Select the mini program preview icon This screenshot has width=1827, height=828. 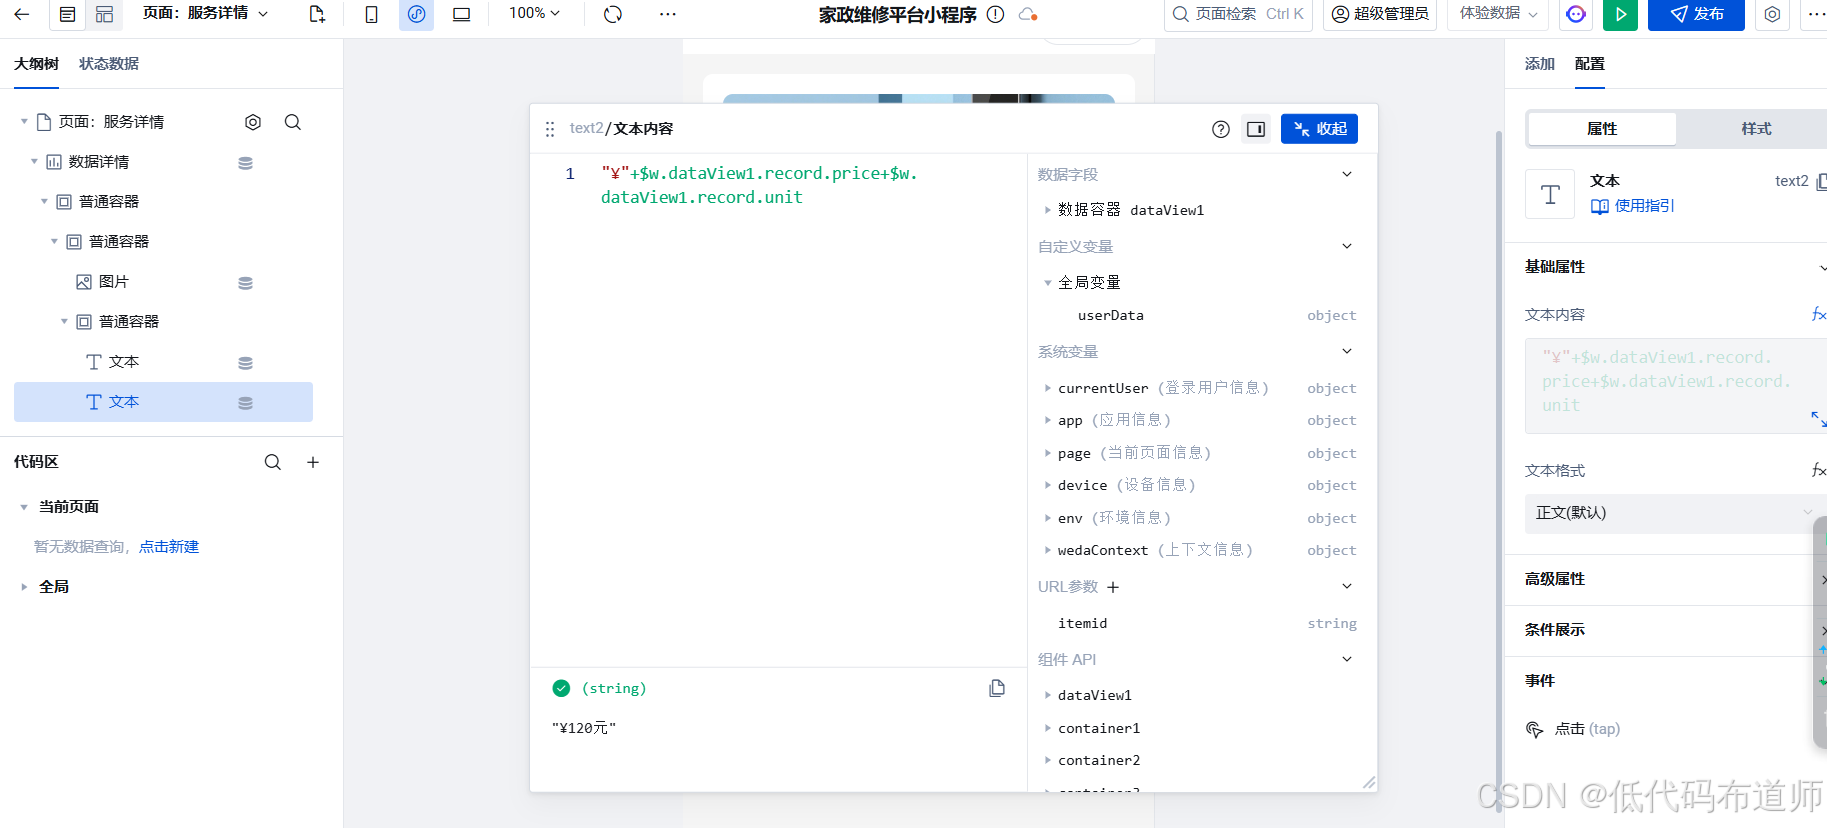[416, 14]
